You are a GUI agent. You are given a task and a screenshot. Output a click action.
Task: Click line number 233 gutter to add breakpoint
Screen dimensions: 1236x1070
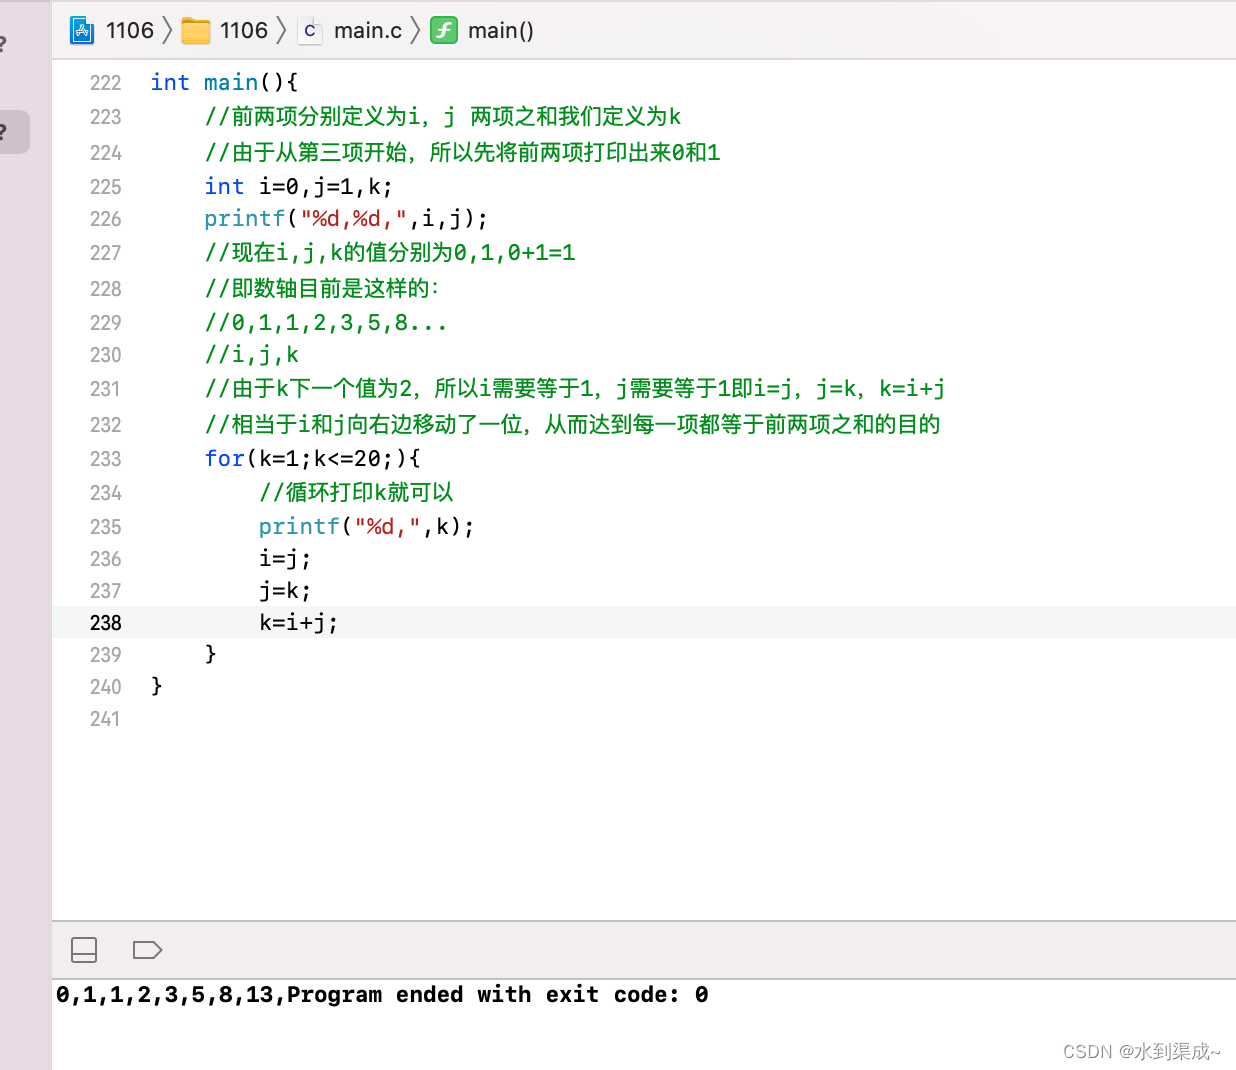pyautogui.click(x=105, y=459)
